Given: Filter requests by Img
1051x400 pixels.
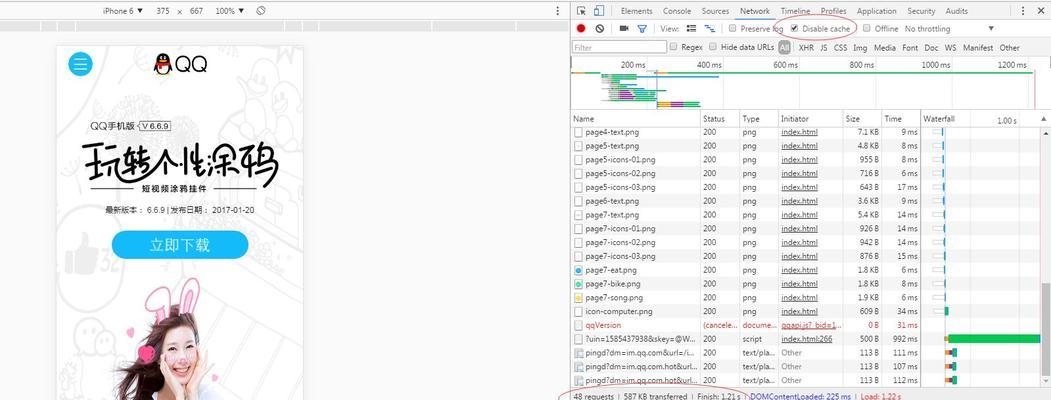Looking at the screenshot, I should pyautogui.click(x=860, y=48).
